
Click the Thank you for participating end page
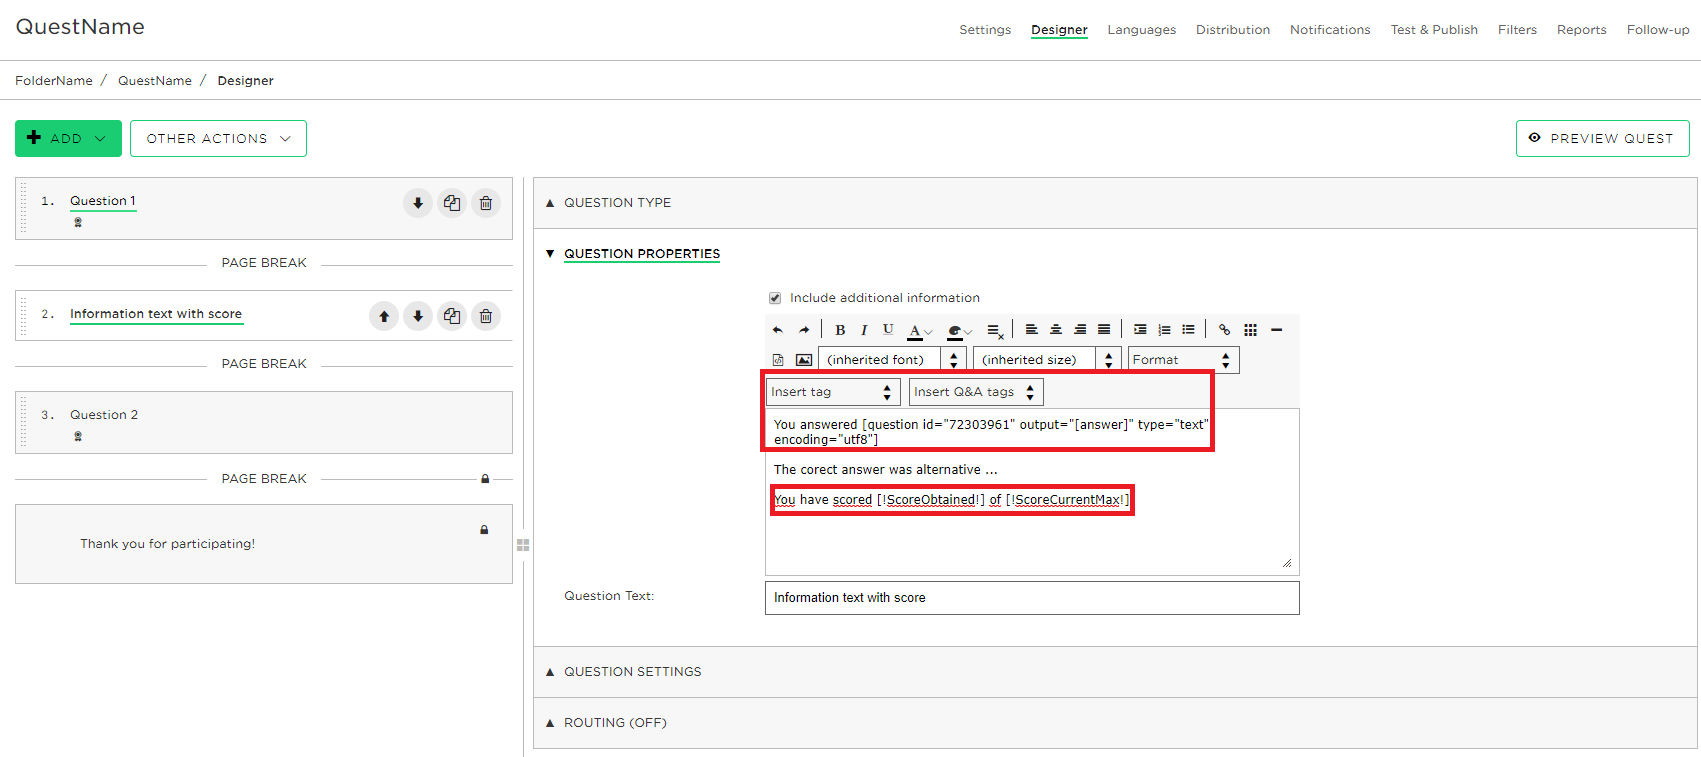tap(264, 544)
